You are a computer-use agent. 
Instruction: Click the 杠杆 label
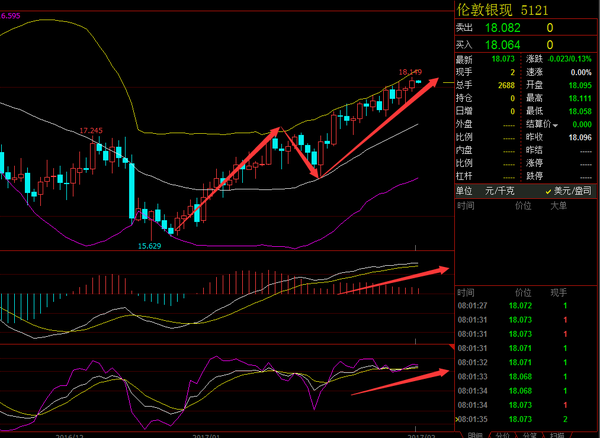point(464,176)
